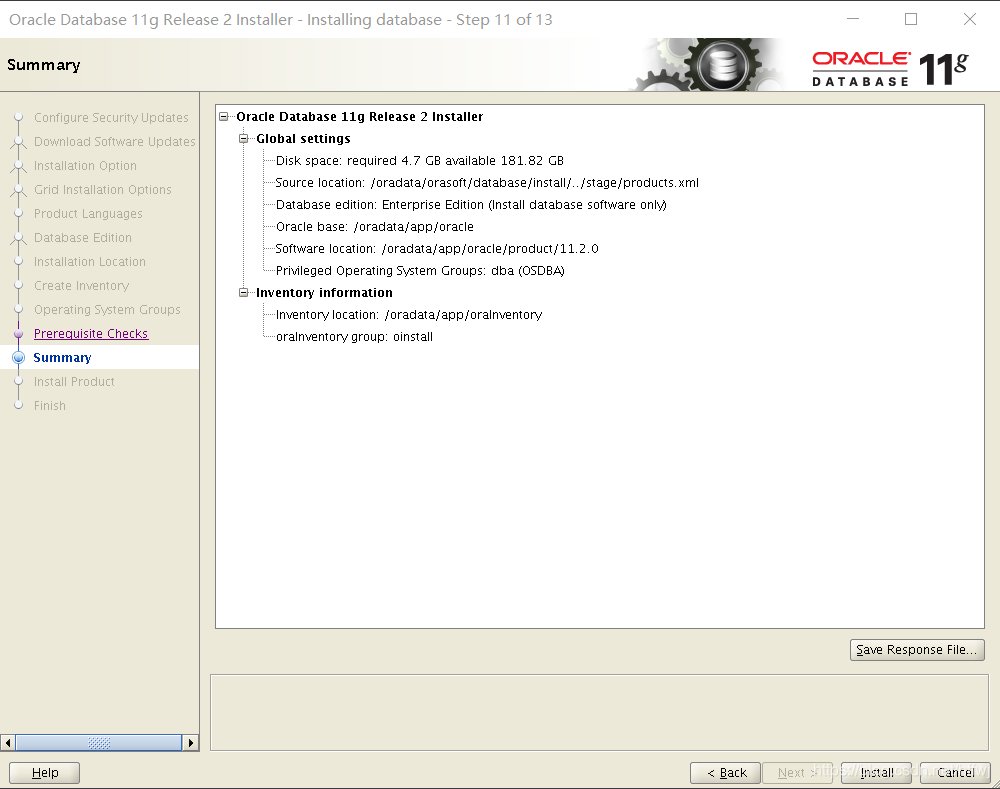The height and width of the screenshot is (789, 1000).
Task: Select the Installation Option step
Action: tap(85, 166)
